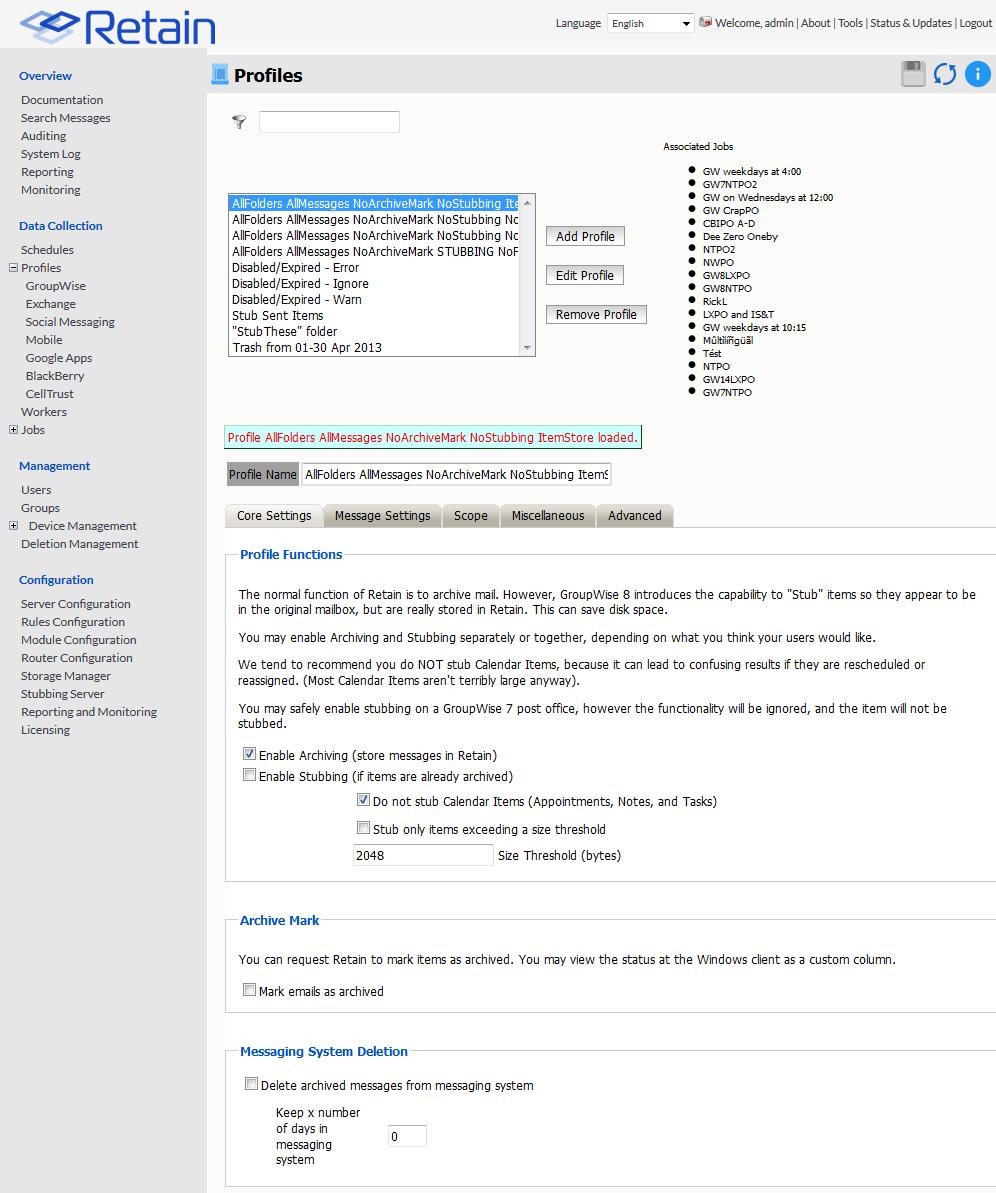This screenshot has width=996, height=1193.
Task: Open the blue info help icon
Action: point(978,74)
